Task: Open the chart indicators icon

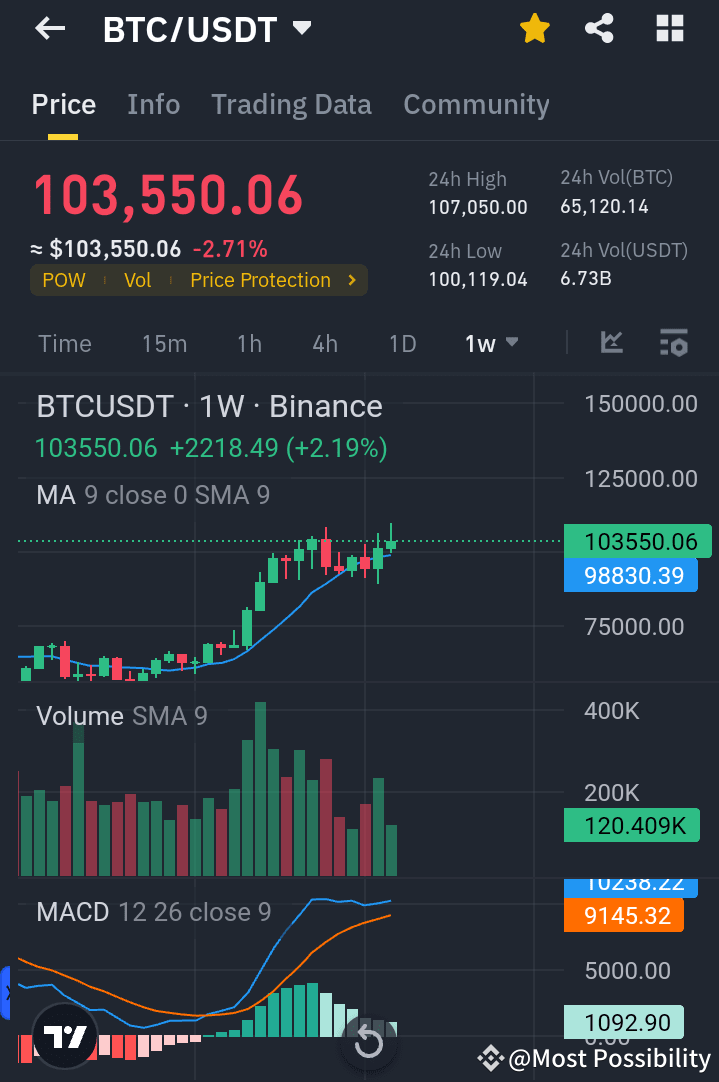Action: pyautogui.click(x=612, y=343)
